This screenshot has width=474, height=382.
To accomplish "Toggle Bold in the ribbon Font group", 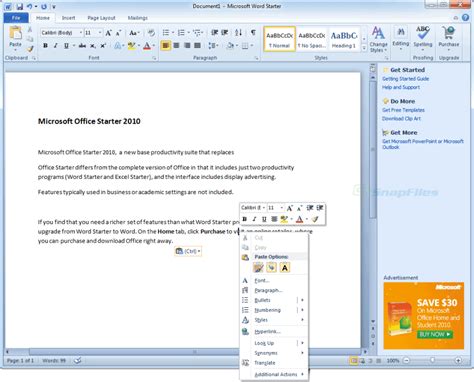I will coord(45,46).
